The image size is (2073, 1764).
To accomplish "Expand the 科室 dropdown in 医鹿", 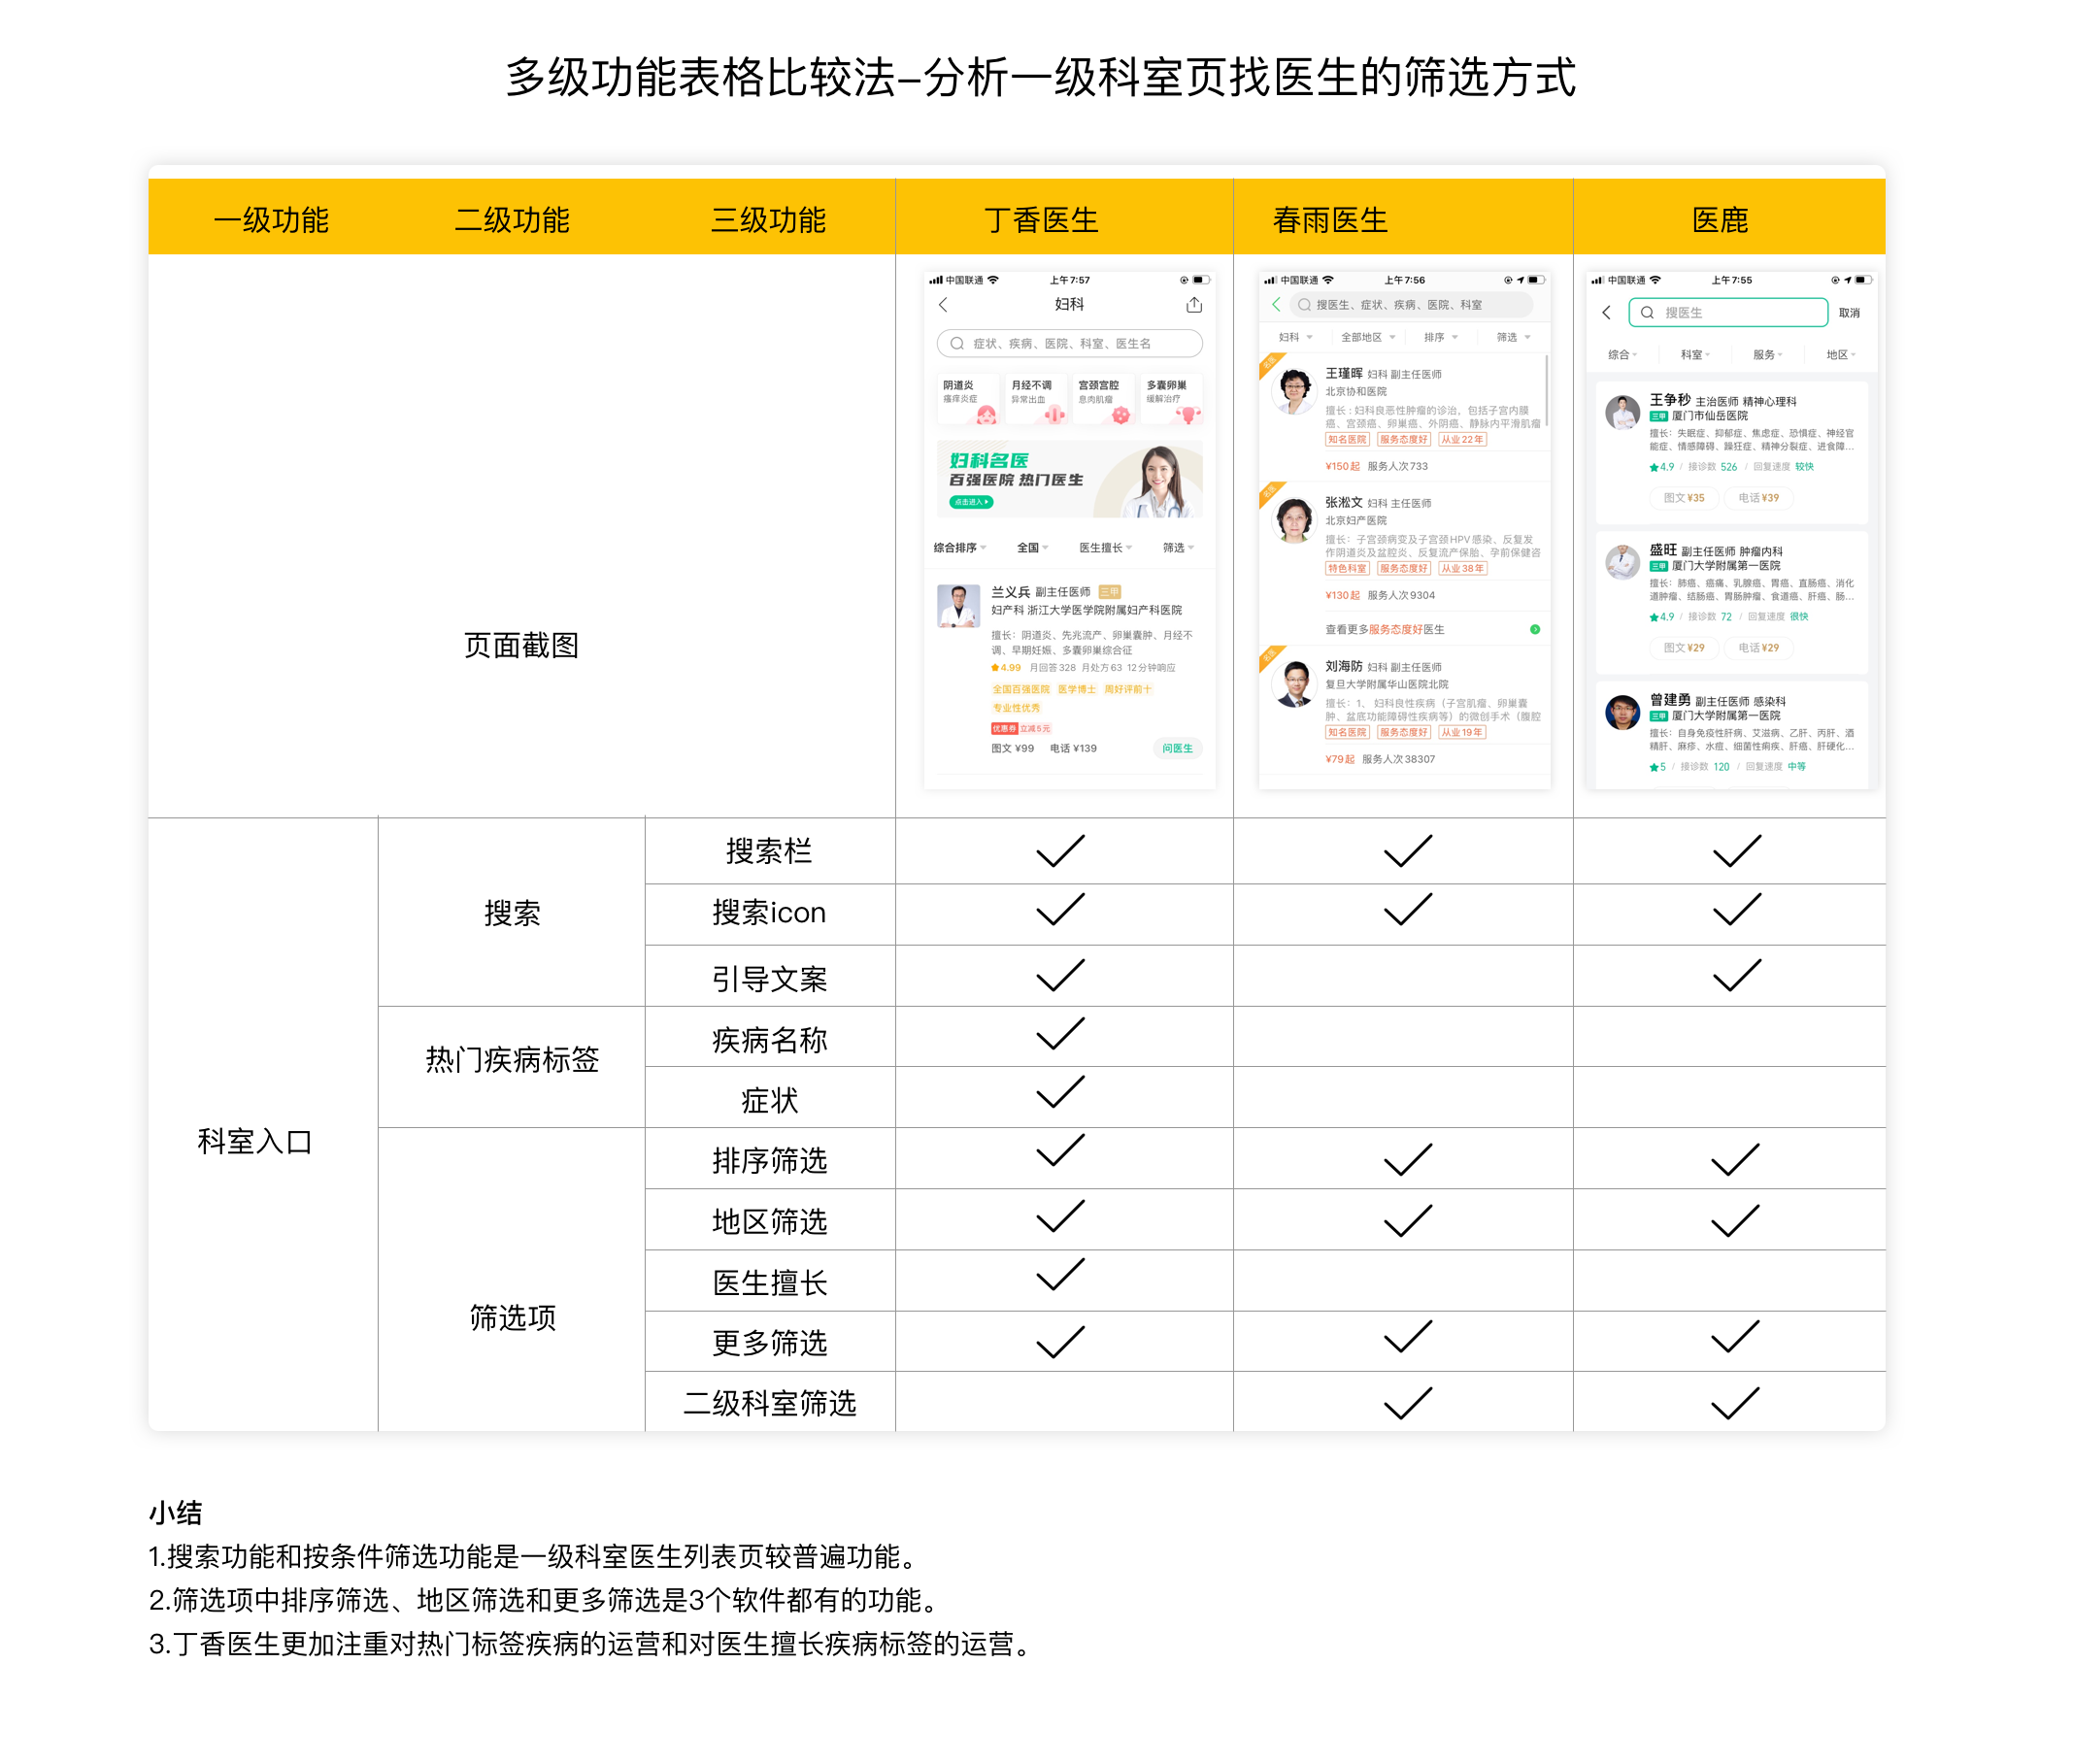I will [1694, 354].
